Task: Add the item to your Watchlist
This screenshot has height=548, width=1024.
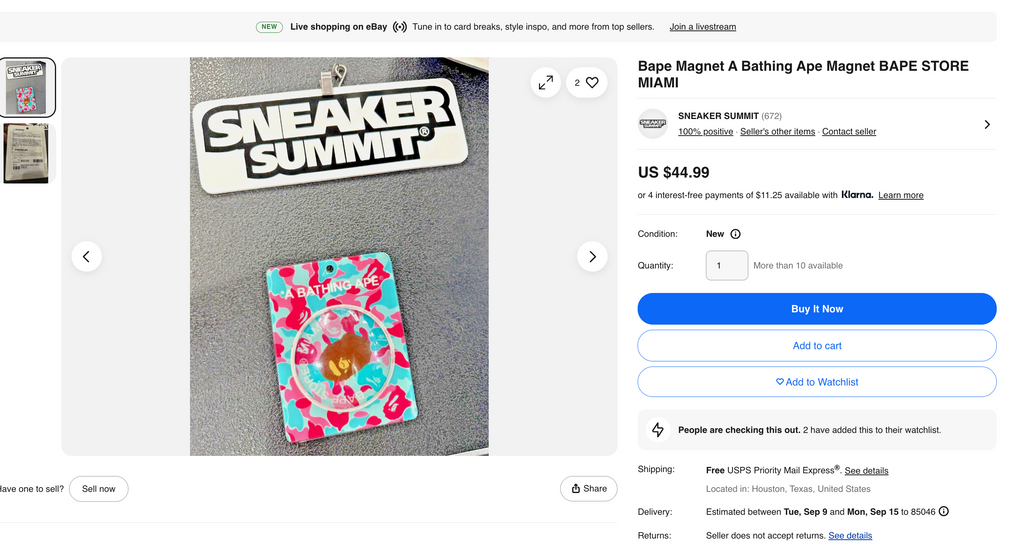Action: click(x=817, y=382)
